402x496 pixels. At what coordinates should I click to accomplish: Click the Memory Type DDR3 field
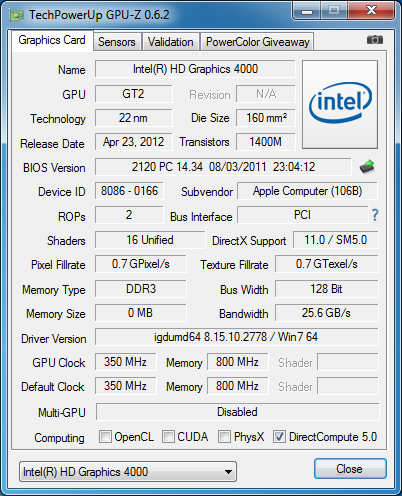point(141,289)
